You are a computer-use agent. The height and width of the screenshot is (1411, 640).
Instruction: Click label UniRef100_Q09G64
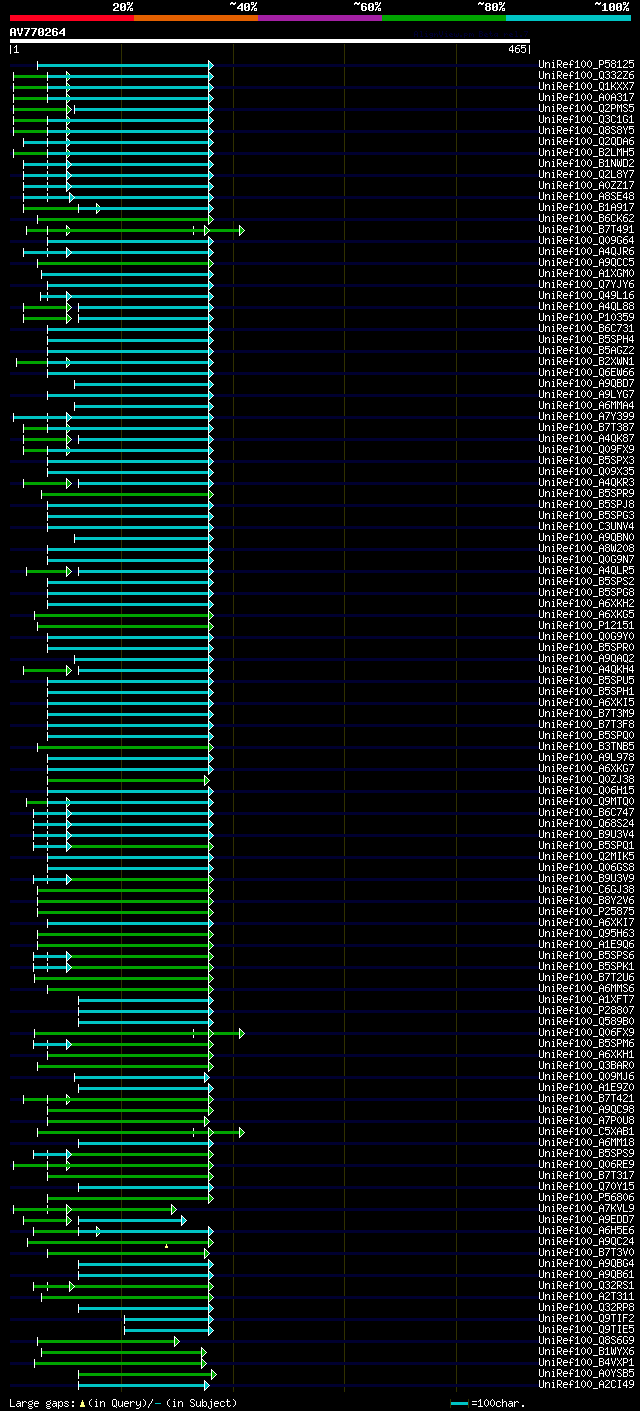(x=586, y=241)
